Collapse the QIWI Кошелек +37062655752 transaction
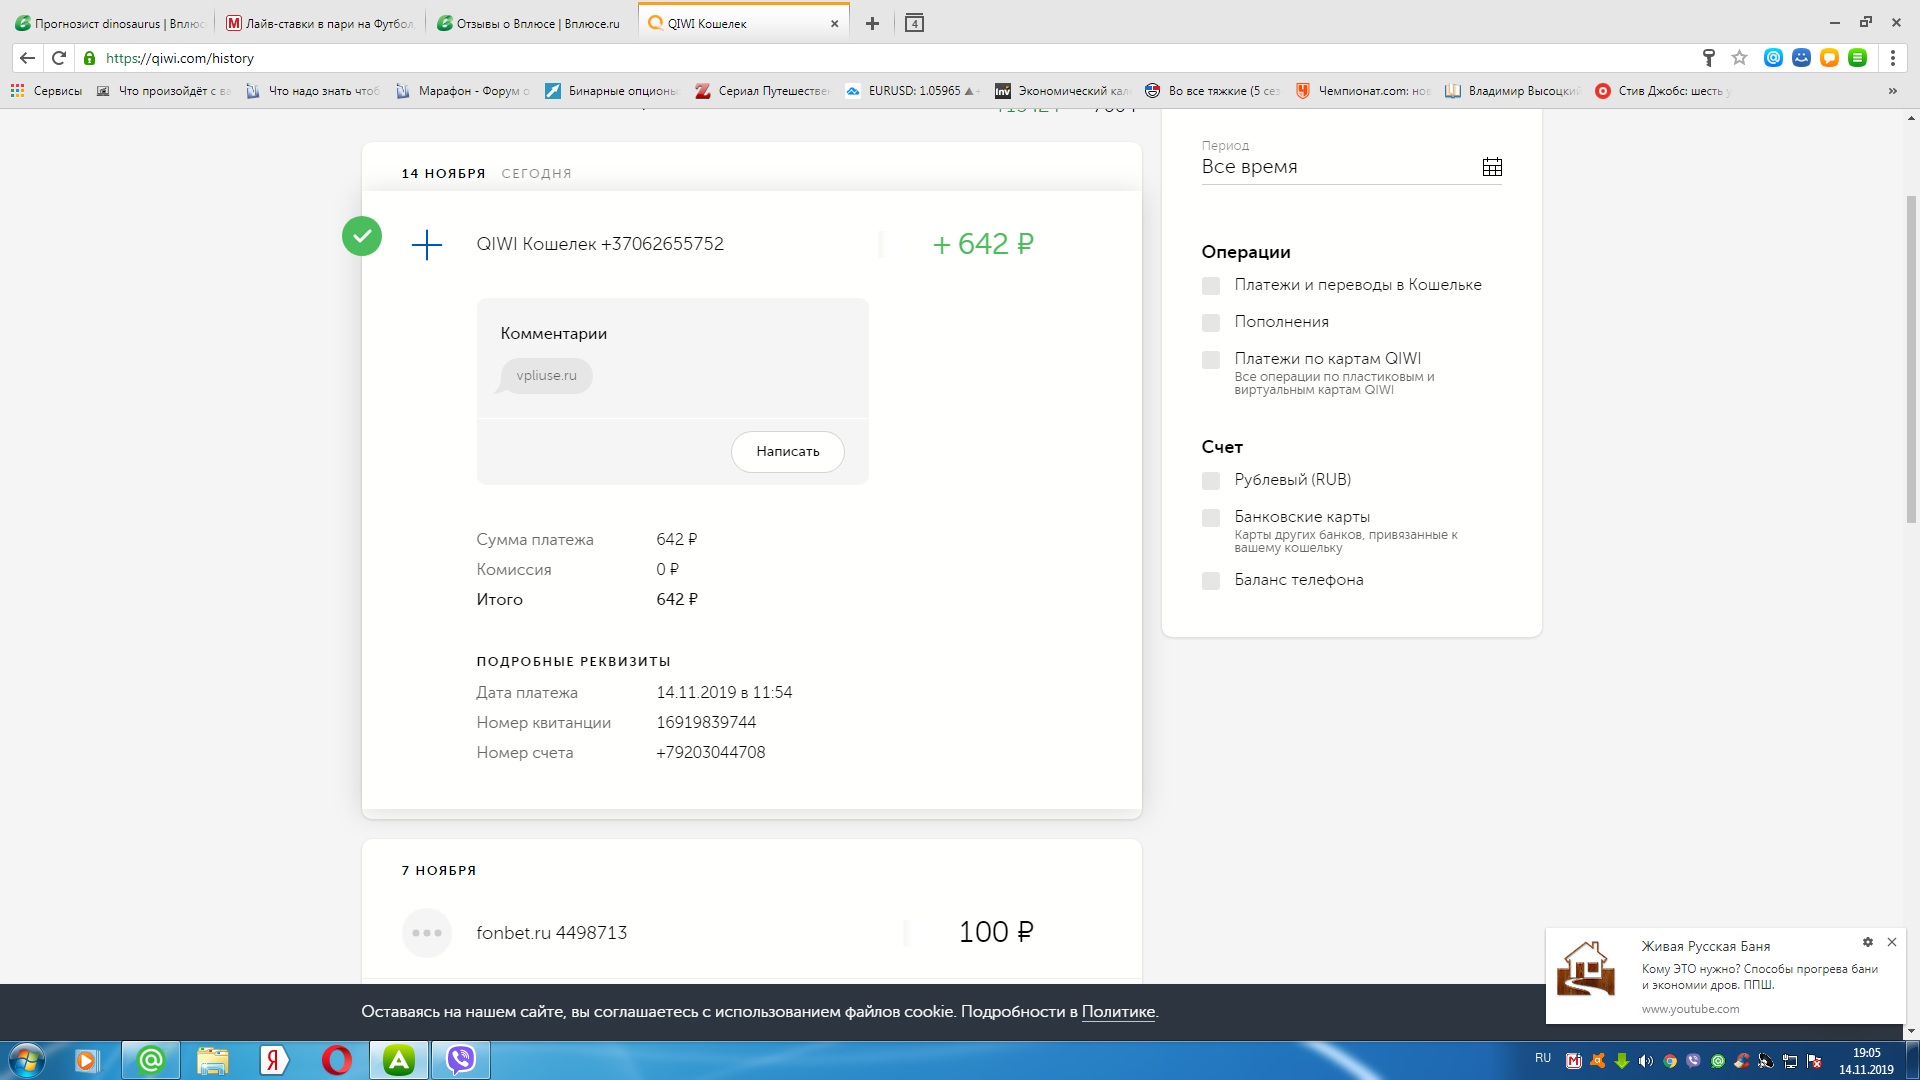 pyautogui.click(x=752, y=244)
